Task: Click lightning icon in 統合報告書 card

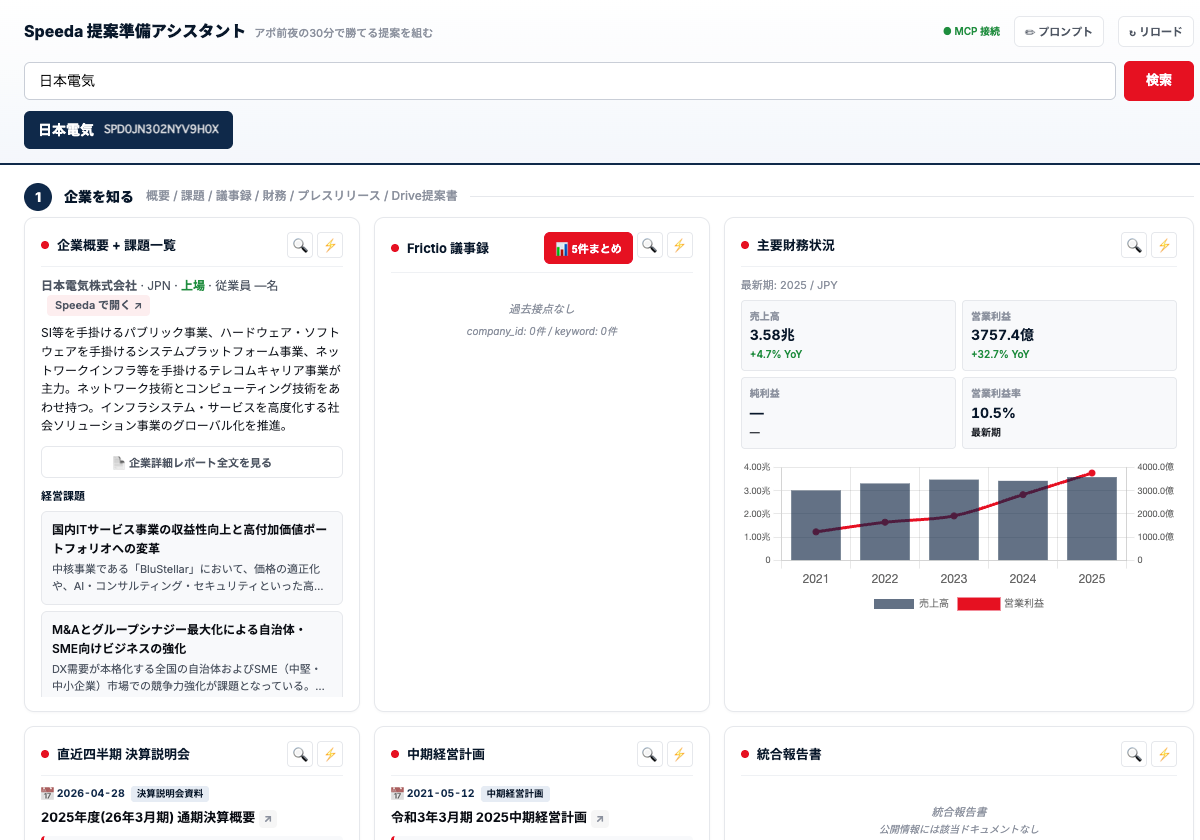Action: (1164, 754)
